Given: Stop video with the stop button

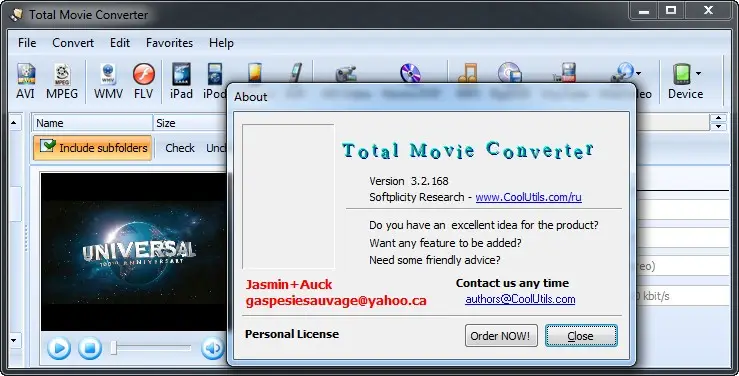Looking at the screenshot, I should point(90,348).
